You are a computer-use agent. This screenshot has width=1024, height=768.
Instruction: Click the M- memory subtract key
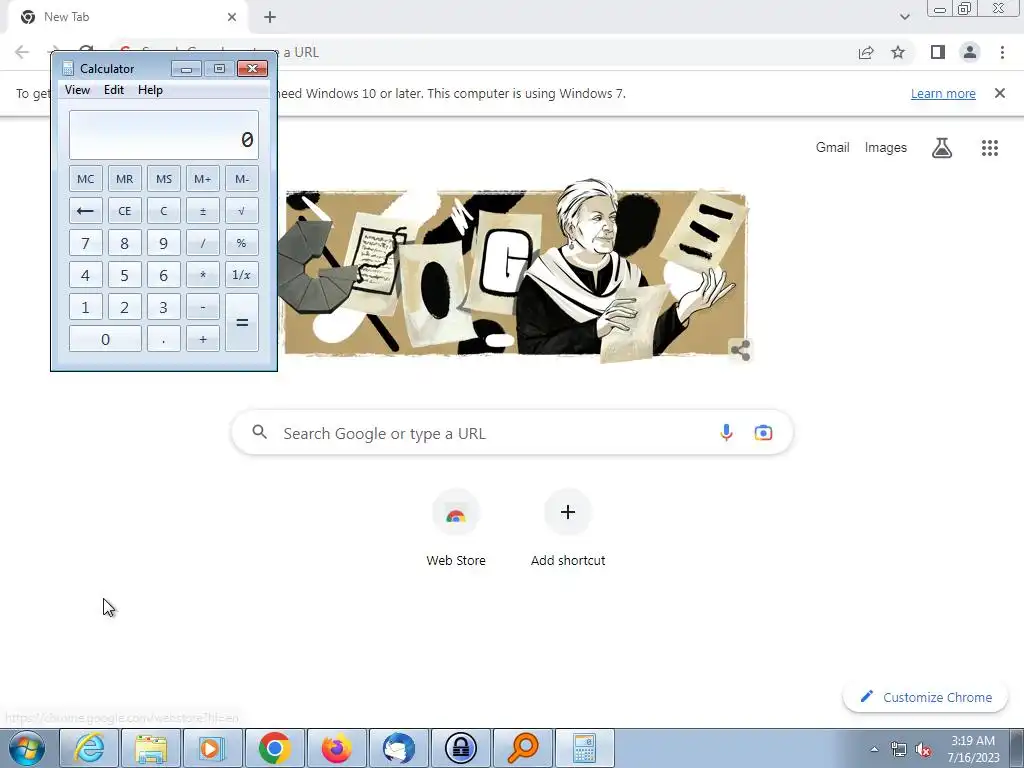(242, 179)
